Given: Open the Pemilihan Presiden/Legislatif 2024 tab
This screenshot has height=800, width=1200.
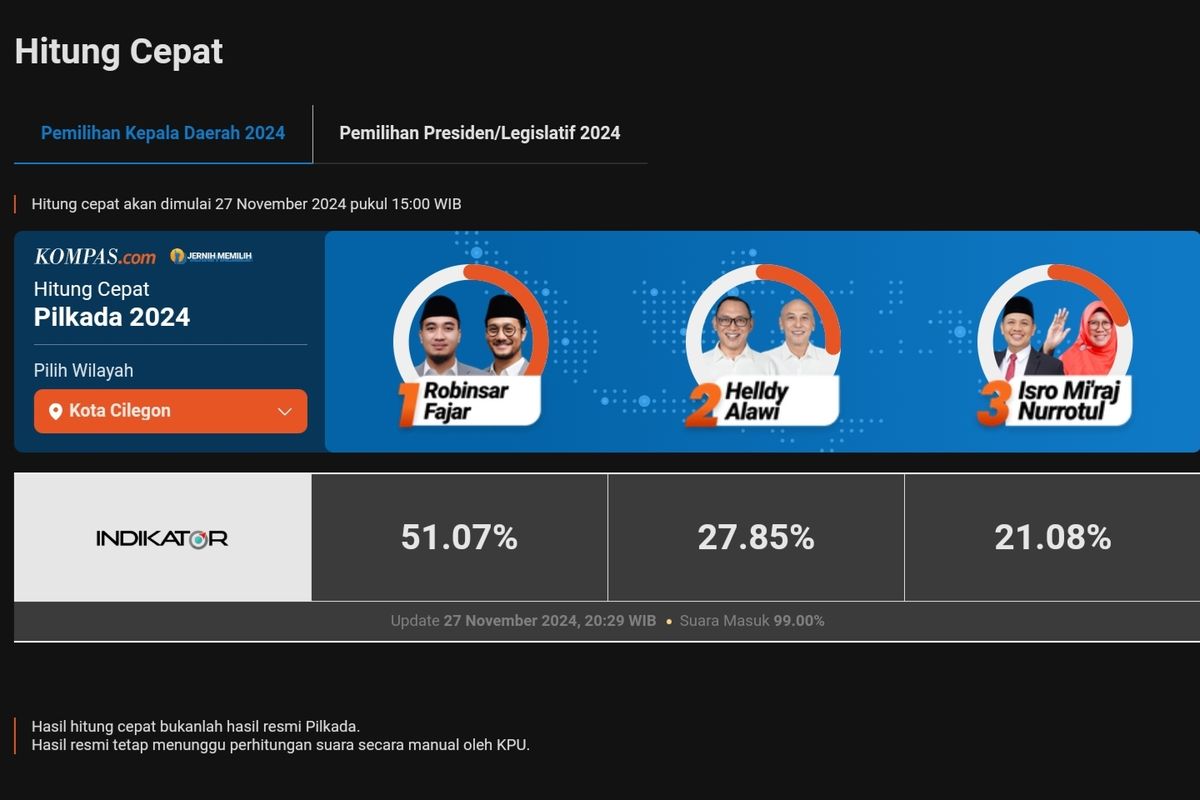Looking at the screenshot, I should tap(480, 133).
